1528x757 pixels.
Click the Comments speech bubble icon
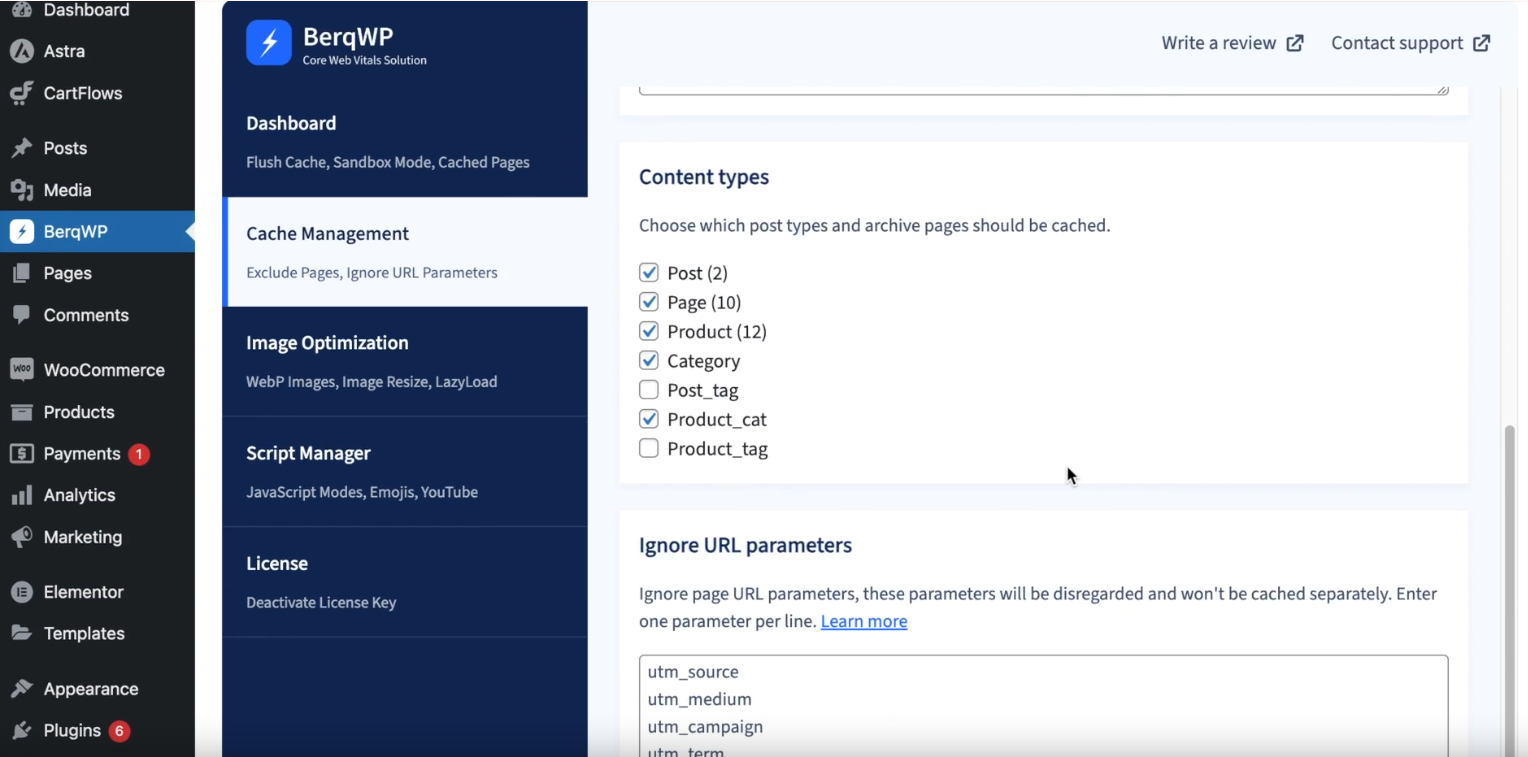click(x=21, y=315)
